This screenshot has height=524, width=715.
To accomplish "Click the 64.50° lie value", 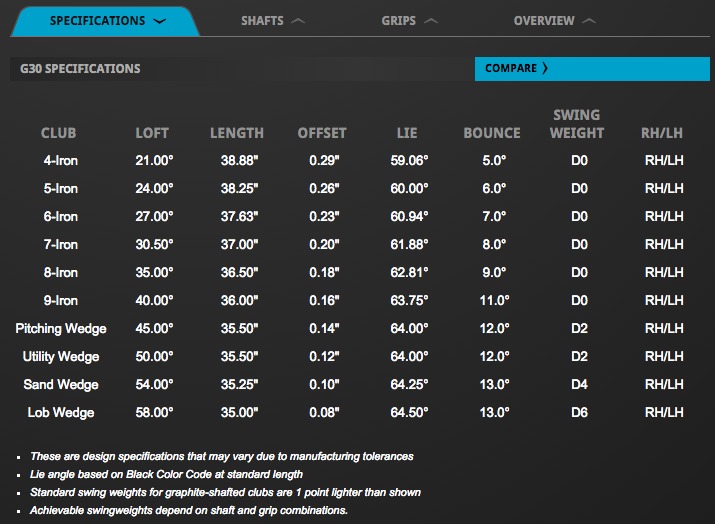I will coord(409,413).
